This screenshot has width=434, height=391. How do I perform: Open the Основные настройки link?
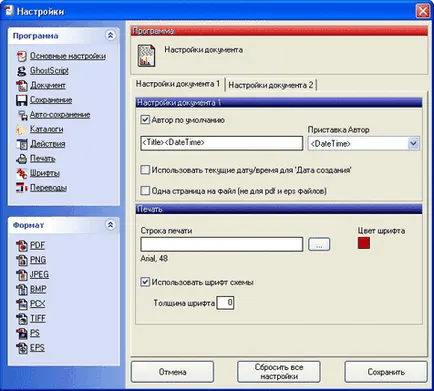[68, 56]
